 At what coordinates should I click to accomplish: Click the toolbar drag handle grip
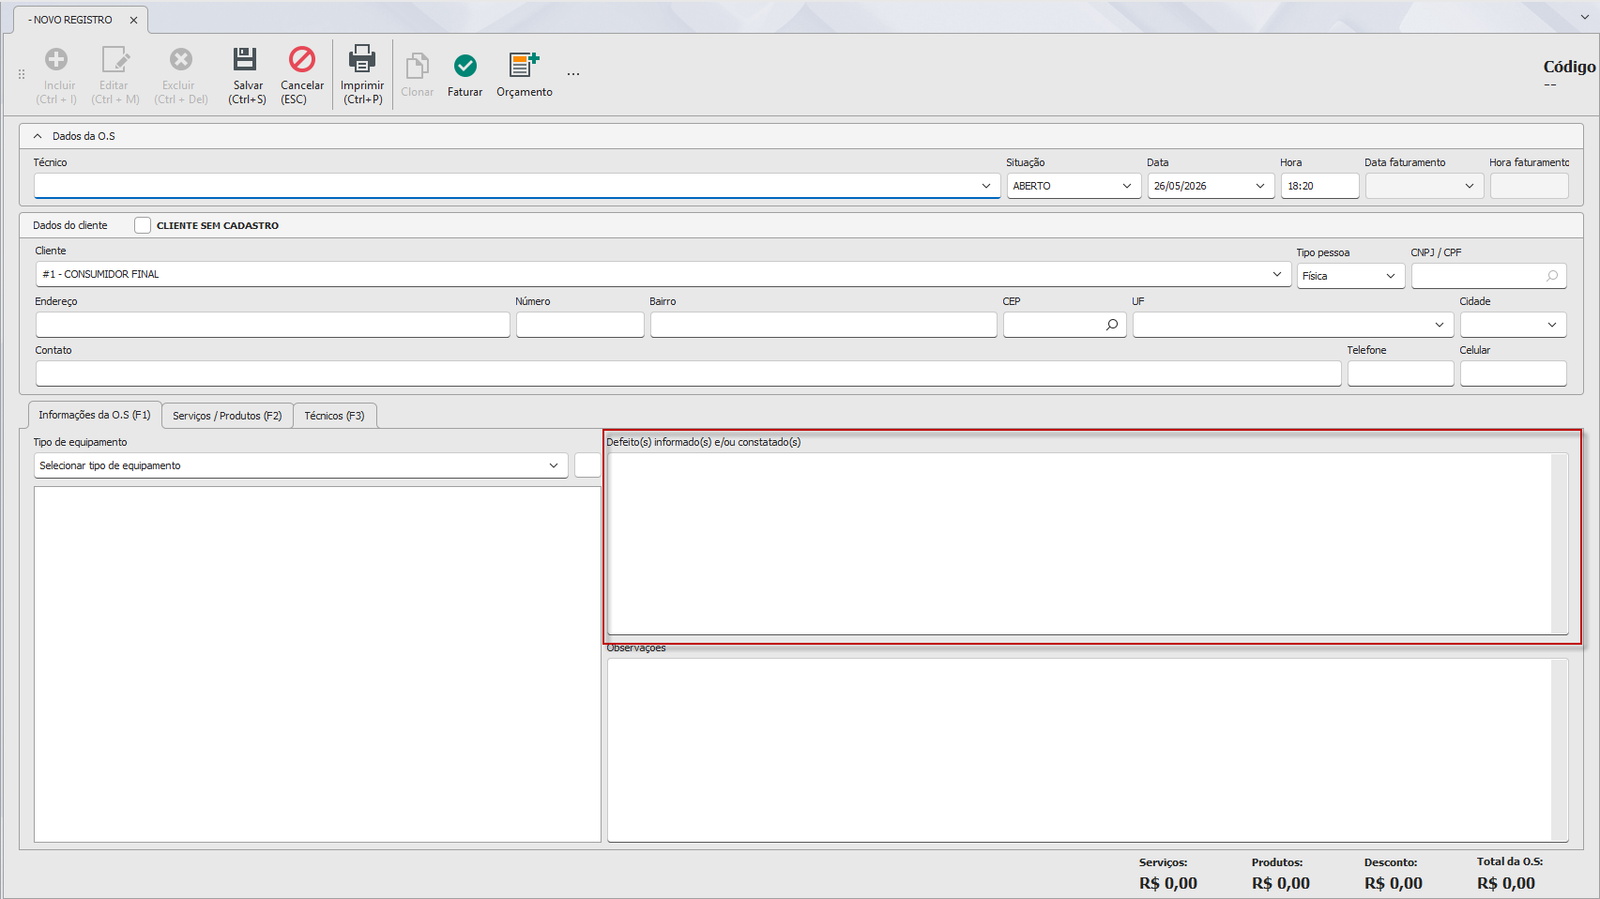[x=22, y=74]
